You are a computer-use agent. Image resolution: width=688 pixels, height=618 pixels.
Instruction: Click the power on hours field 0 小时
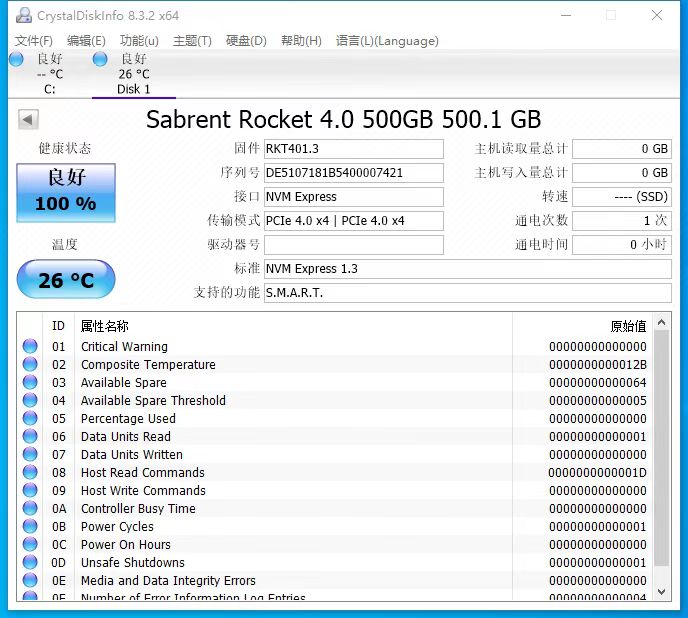coord(622,244)
